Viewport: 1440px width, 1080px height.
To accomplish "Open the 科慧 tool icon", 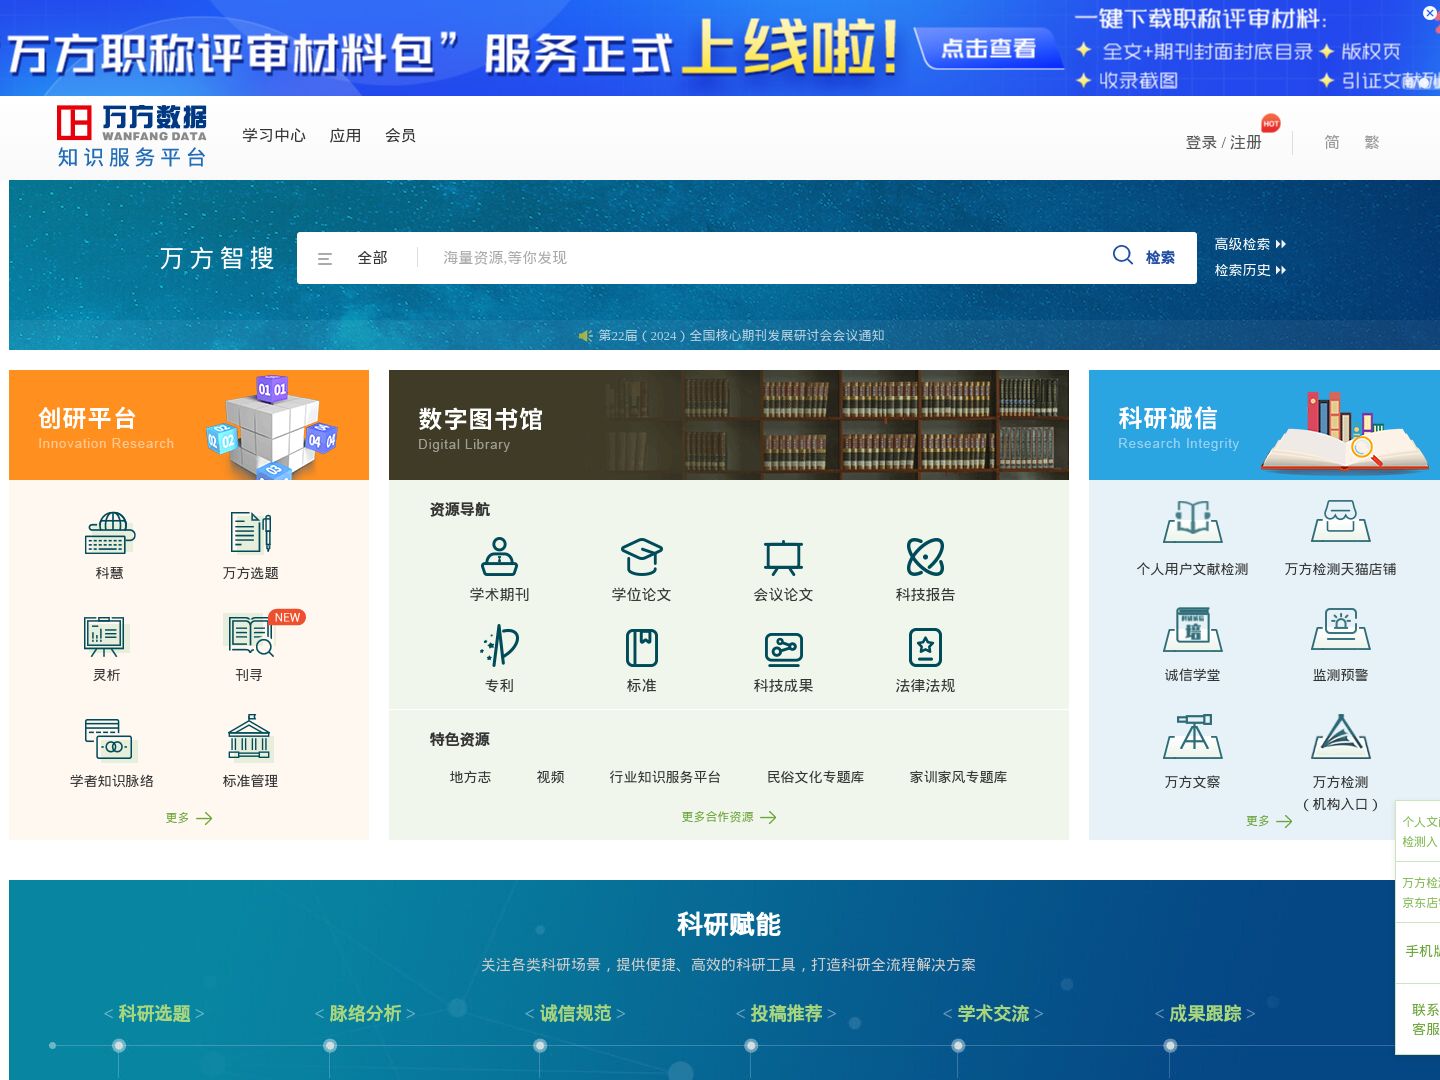I will (110, 534).
